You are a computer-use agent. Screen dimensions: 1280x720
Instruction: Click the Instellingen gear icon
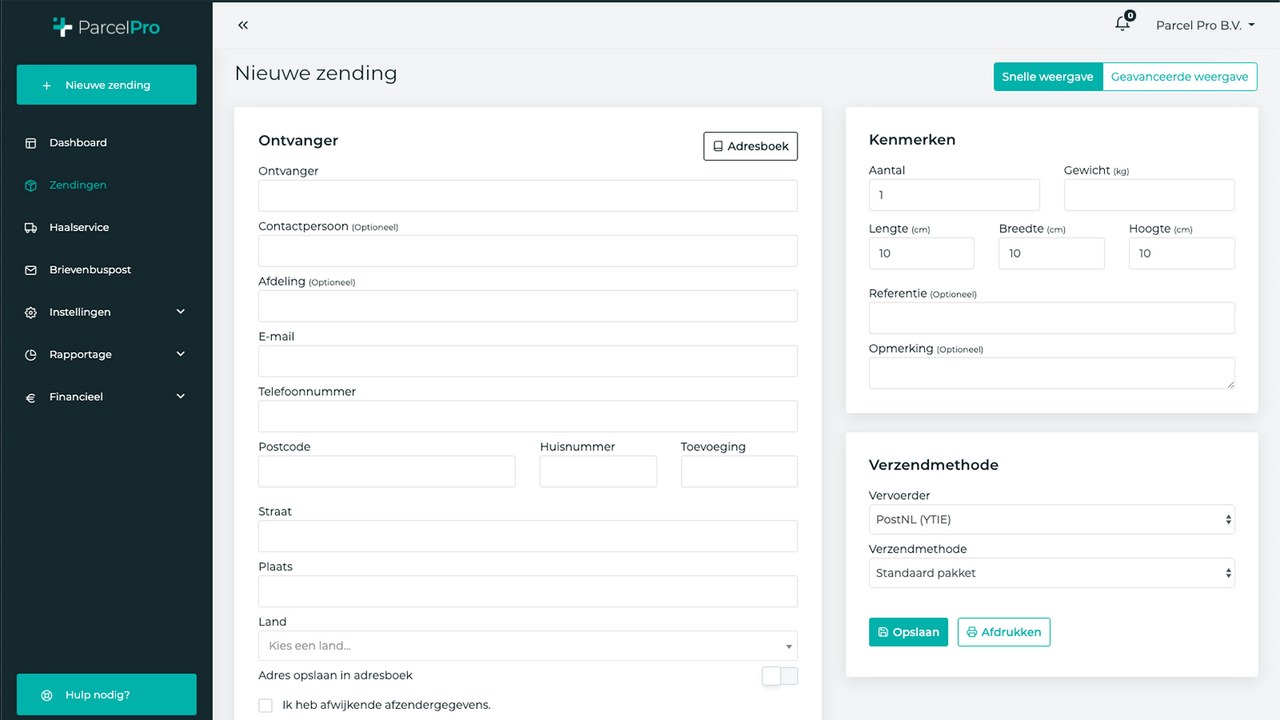tap(31, 312)
